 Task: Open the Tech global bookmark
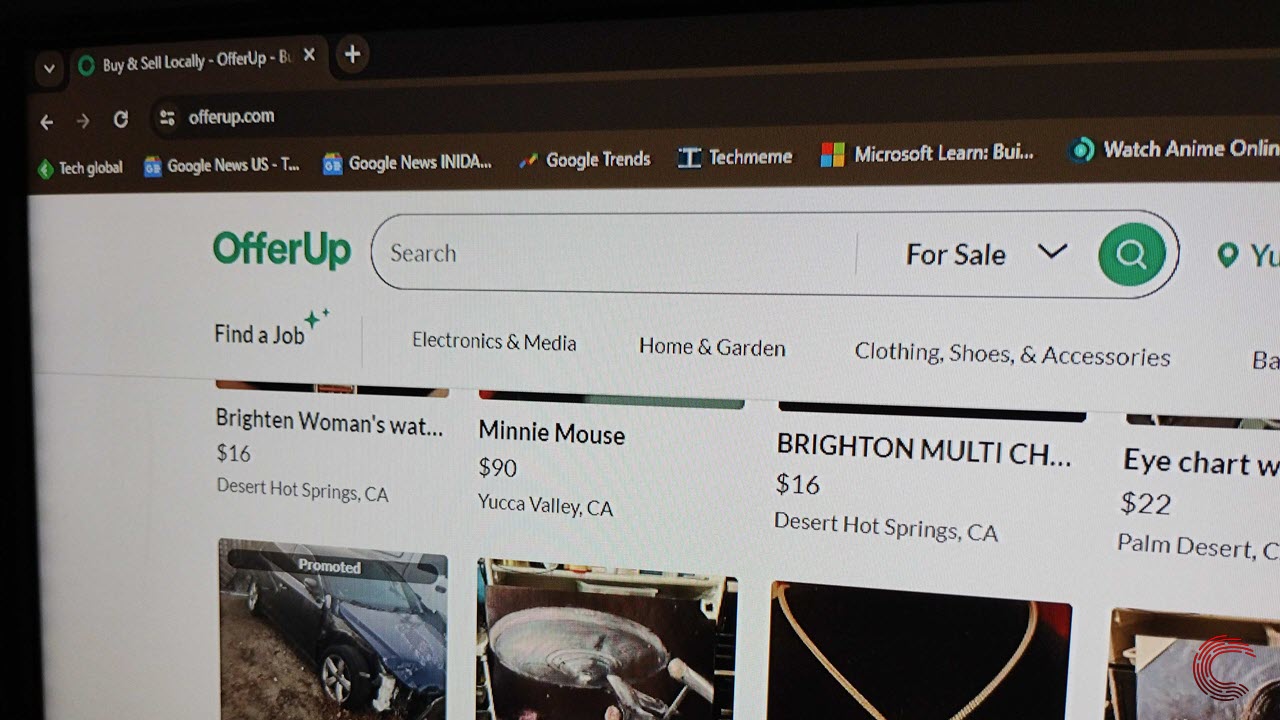point(80,168)
